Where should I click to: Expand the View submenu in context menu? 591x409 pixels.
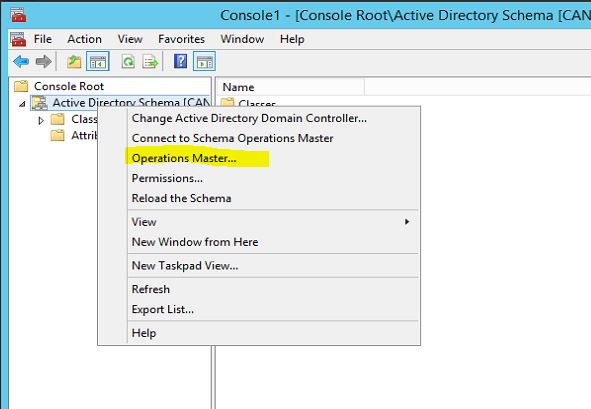point(274,222)
